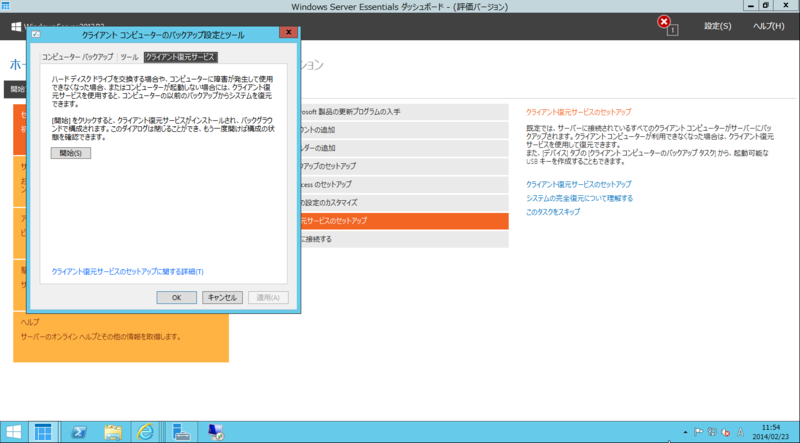Launch Internet Explorer from the taskbar
The image size is (800, 443).
click(145, 432)
